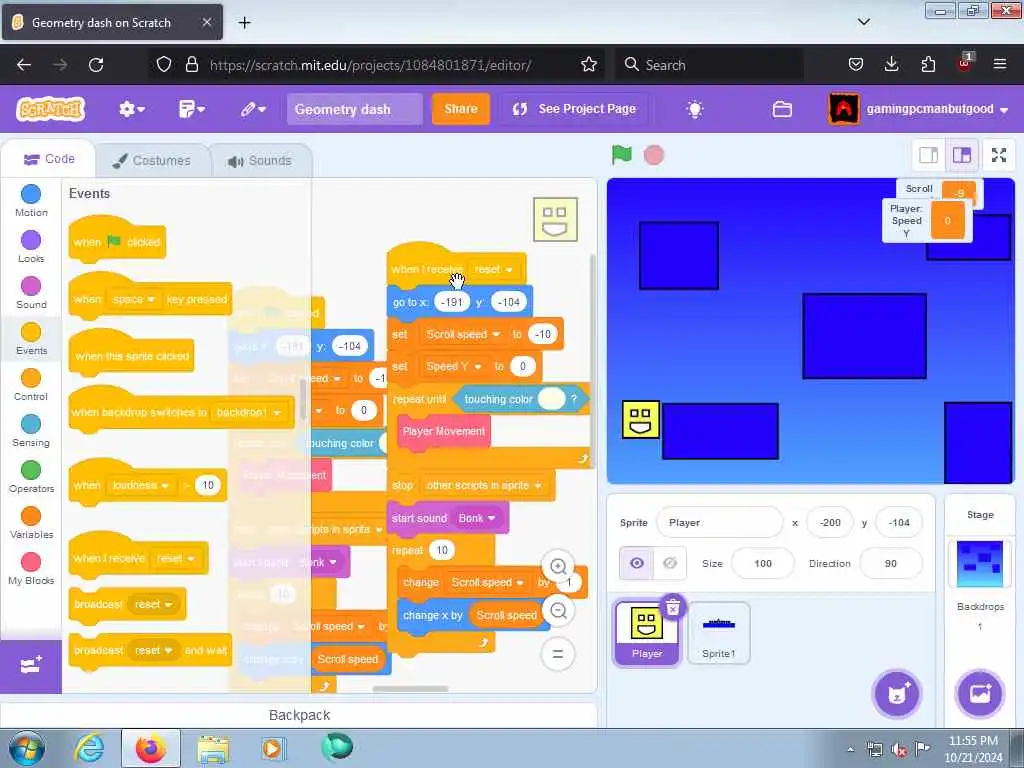This screenshot has height=768, width=1024.
Task: Click the green flag to start project
Action: pyautogui.click(x=622, y=155)
